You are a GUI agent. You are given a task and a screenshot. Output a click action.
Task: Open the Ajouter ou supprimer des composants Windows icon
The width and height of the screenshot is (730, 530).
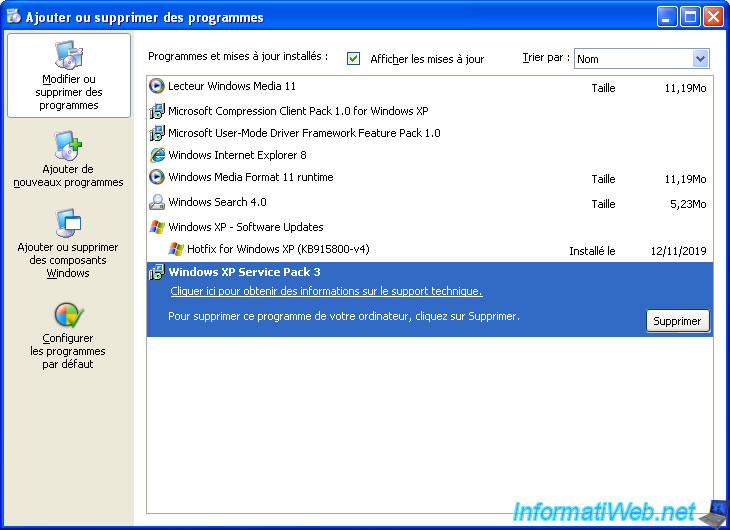68,223
